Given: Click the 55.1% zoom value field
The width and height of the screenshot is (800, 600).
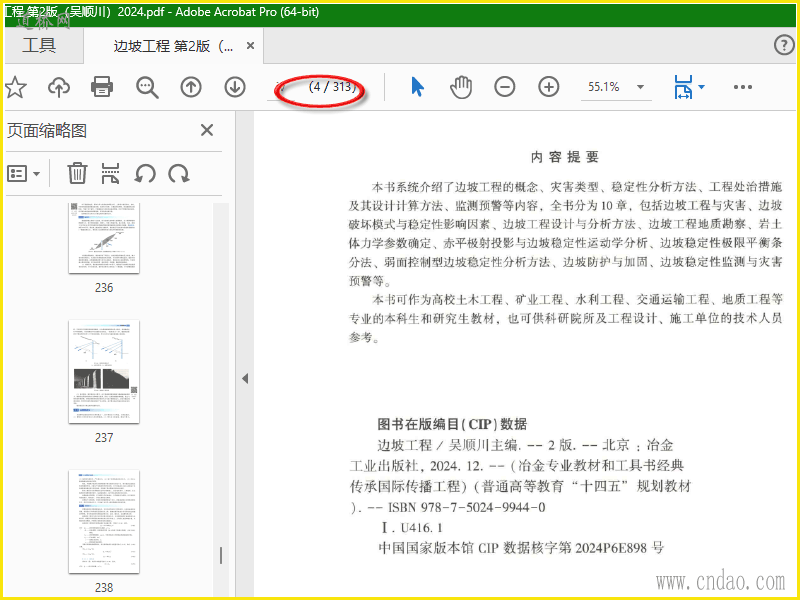Looking at the screenshot, I should tap(604, 87).
